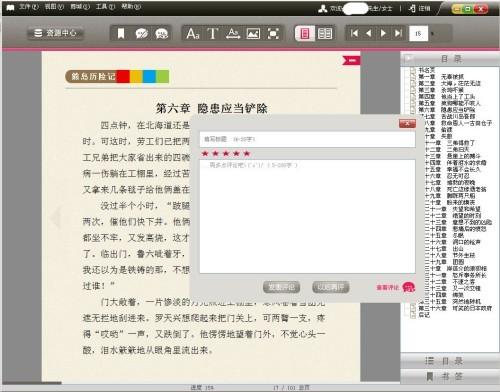Open 第二章 in the contents list

[x=450, y=83]
